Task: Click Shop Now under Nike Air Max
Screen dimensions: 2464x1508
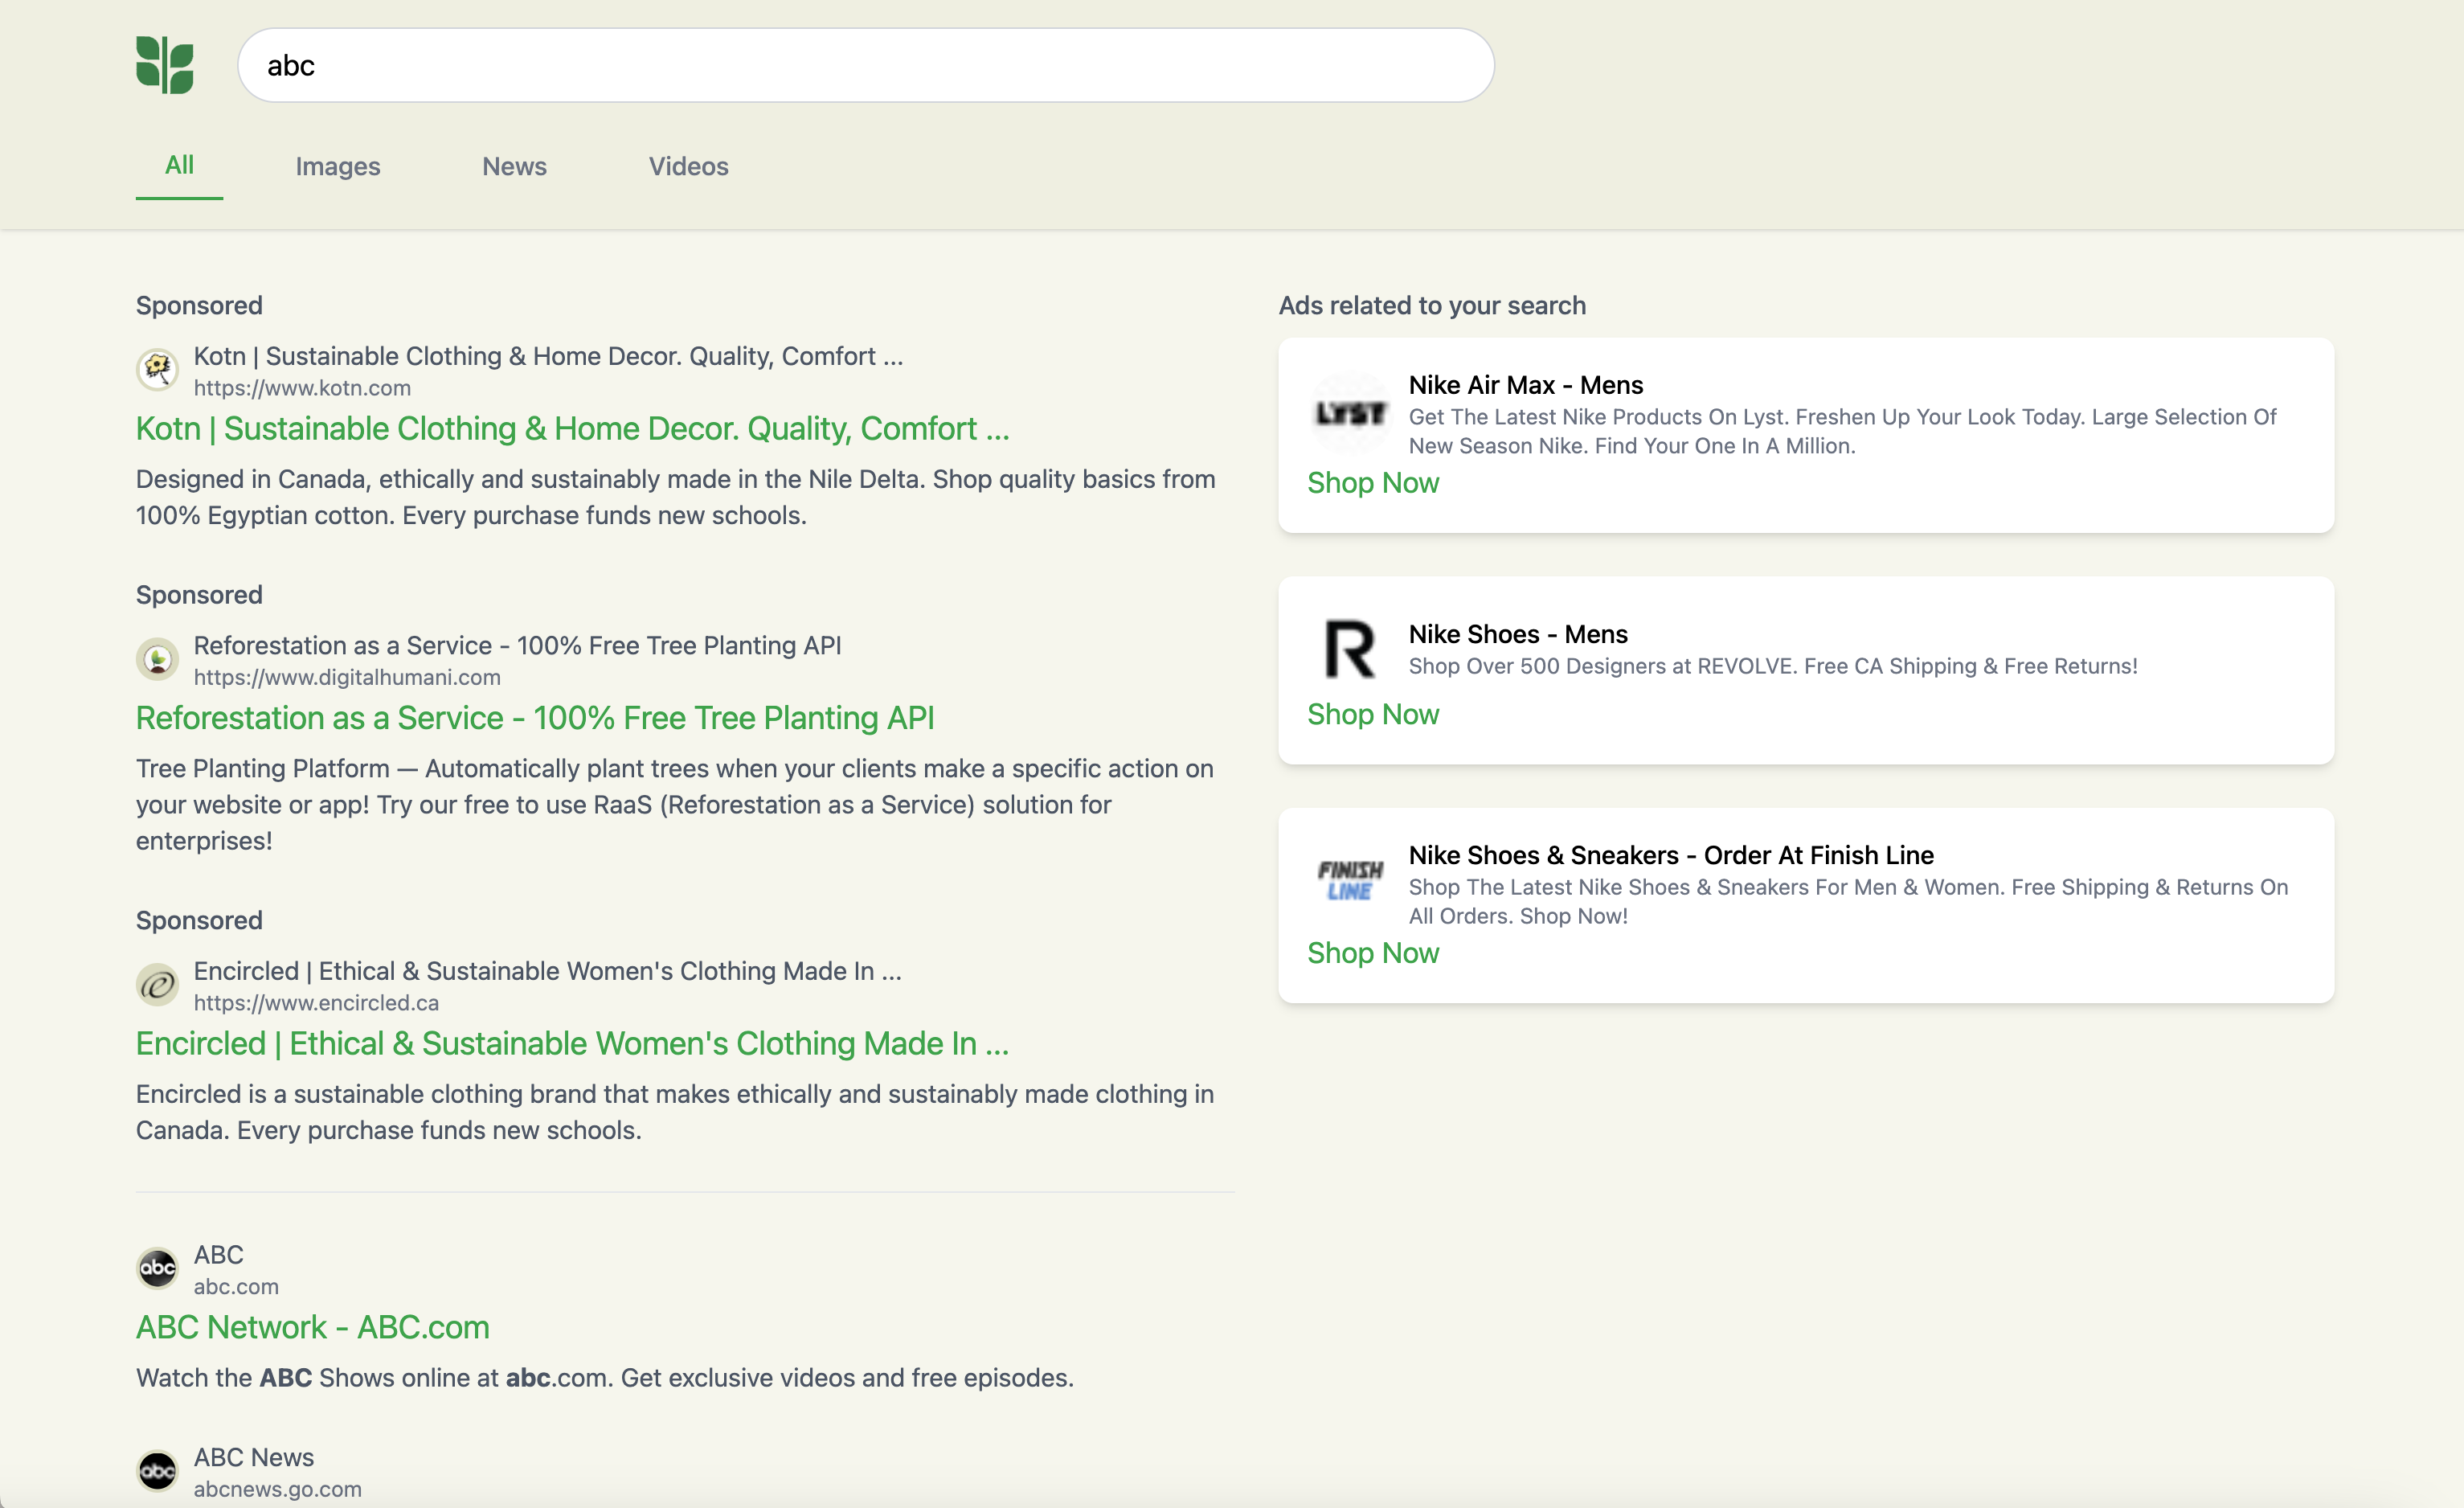Action: 1372,483
